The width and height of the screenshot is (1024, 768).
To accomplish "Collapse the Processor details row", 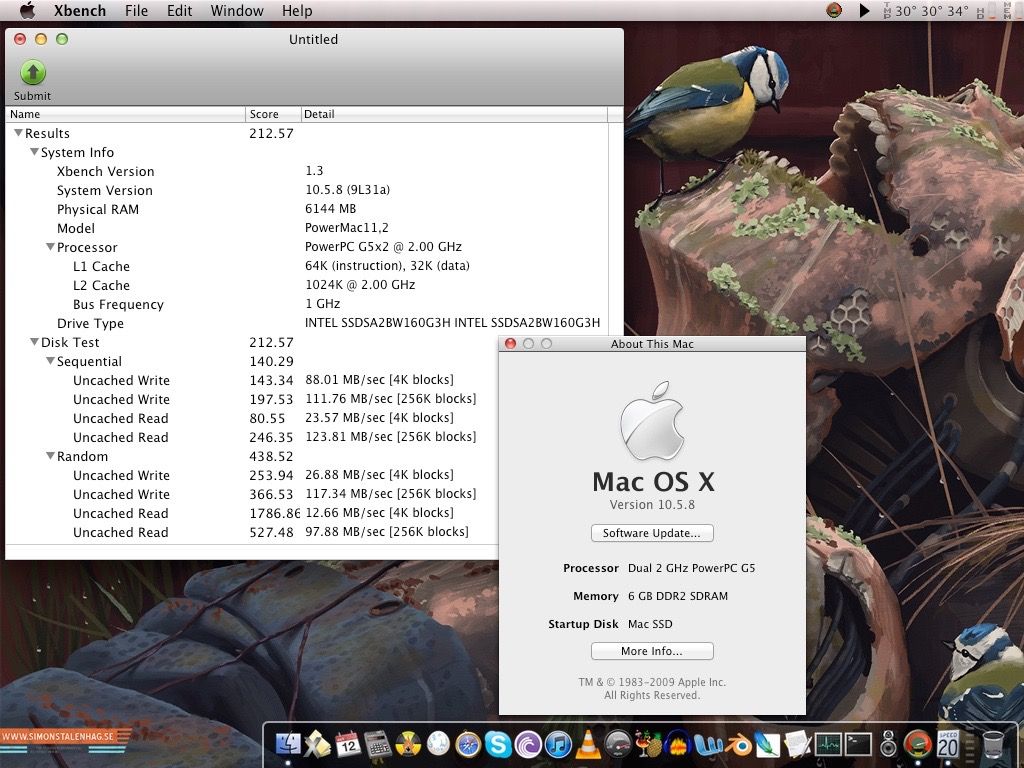I will (x=50, y=247).
